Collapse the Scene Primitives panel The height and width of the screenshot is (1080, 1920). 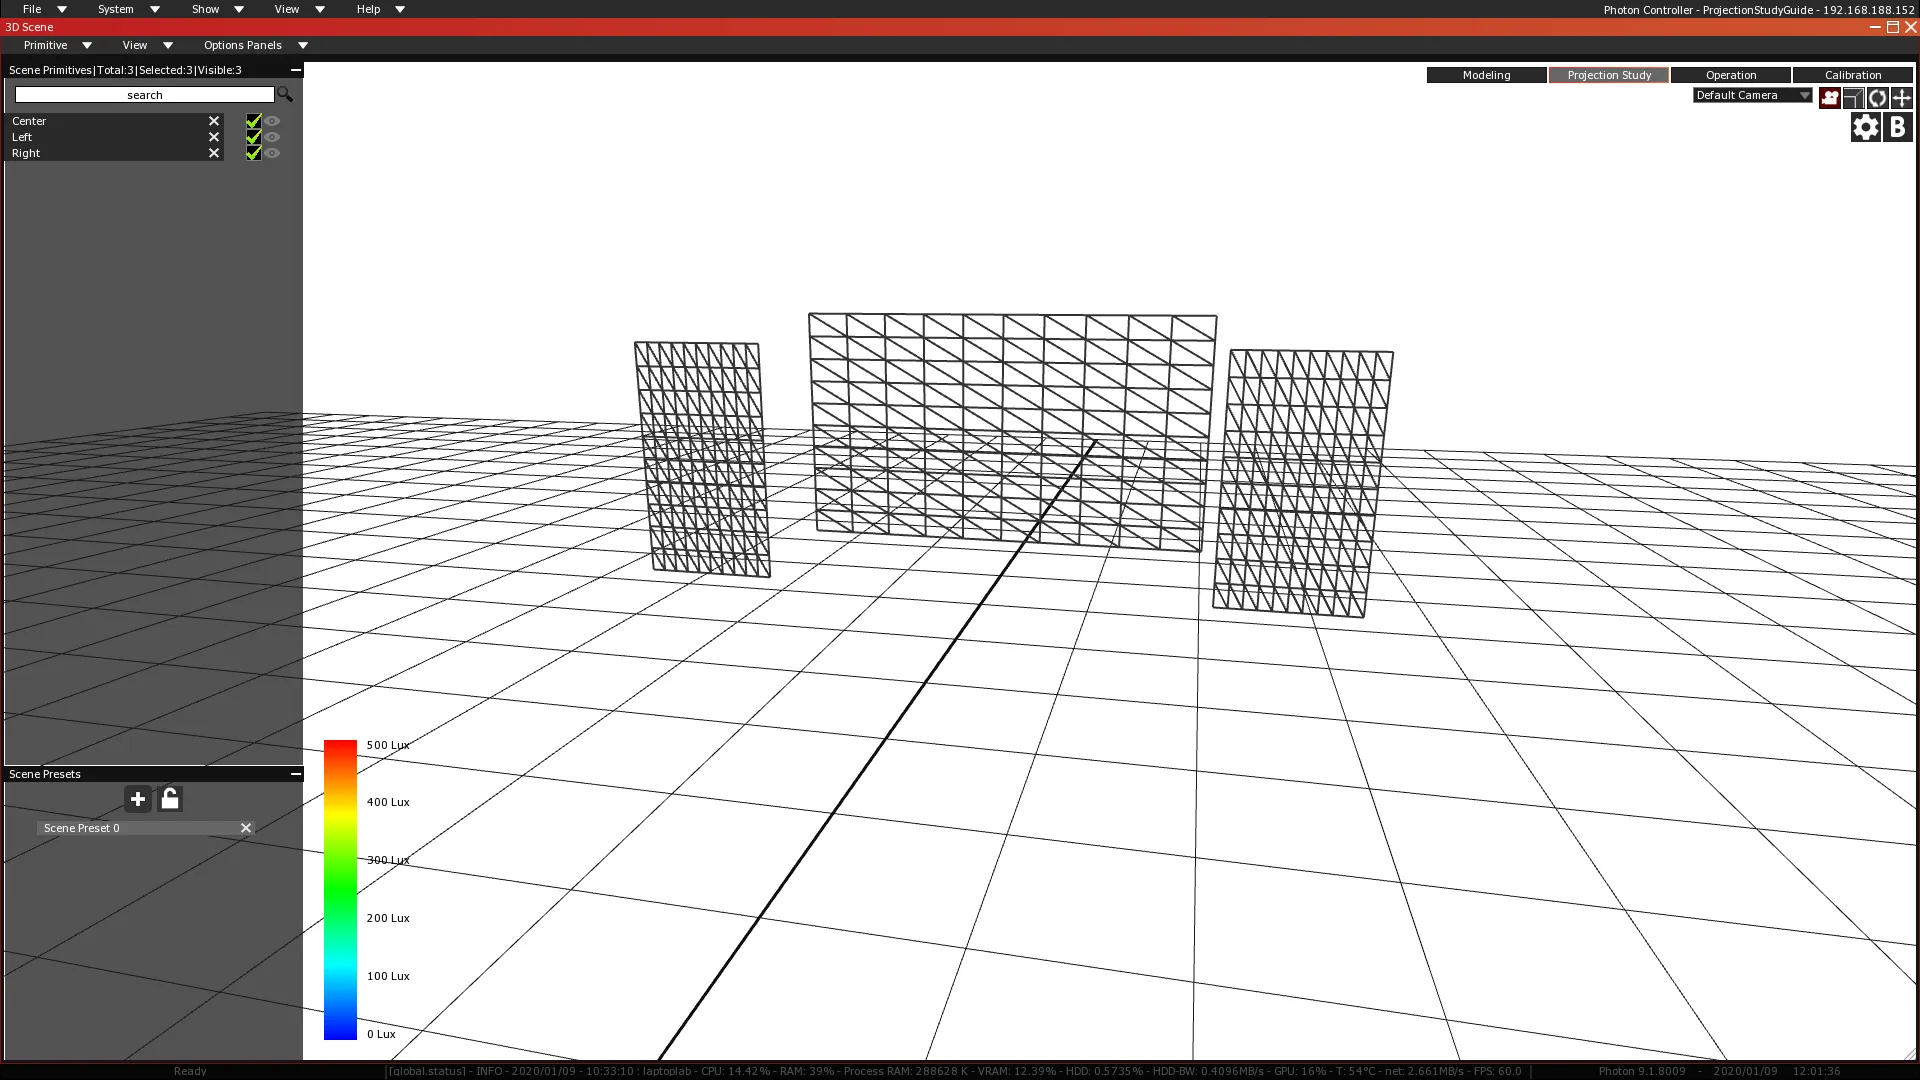click(295, 70)
